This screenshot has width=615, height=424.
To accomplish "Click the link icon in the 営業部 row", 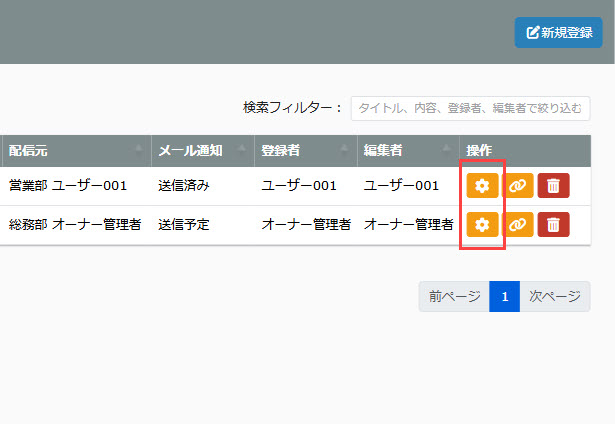I will click(517, 186).
